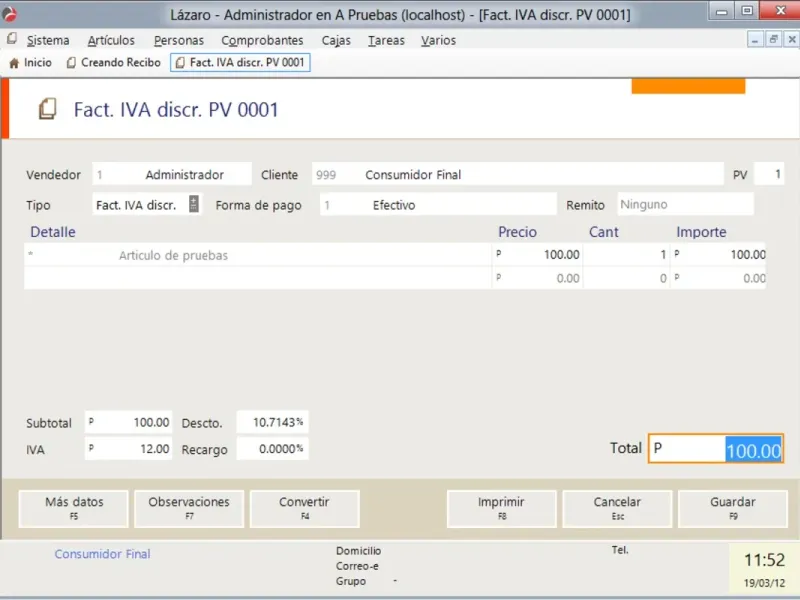The width and height of the screenshot is (800, 600).
Task: Click the IVA field 12.00
Action: [128, 448]
